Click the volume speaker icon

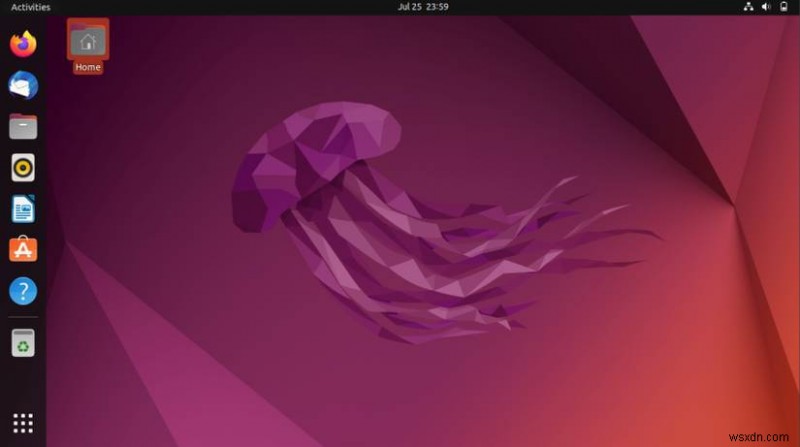pos(766,7)
